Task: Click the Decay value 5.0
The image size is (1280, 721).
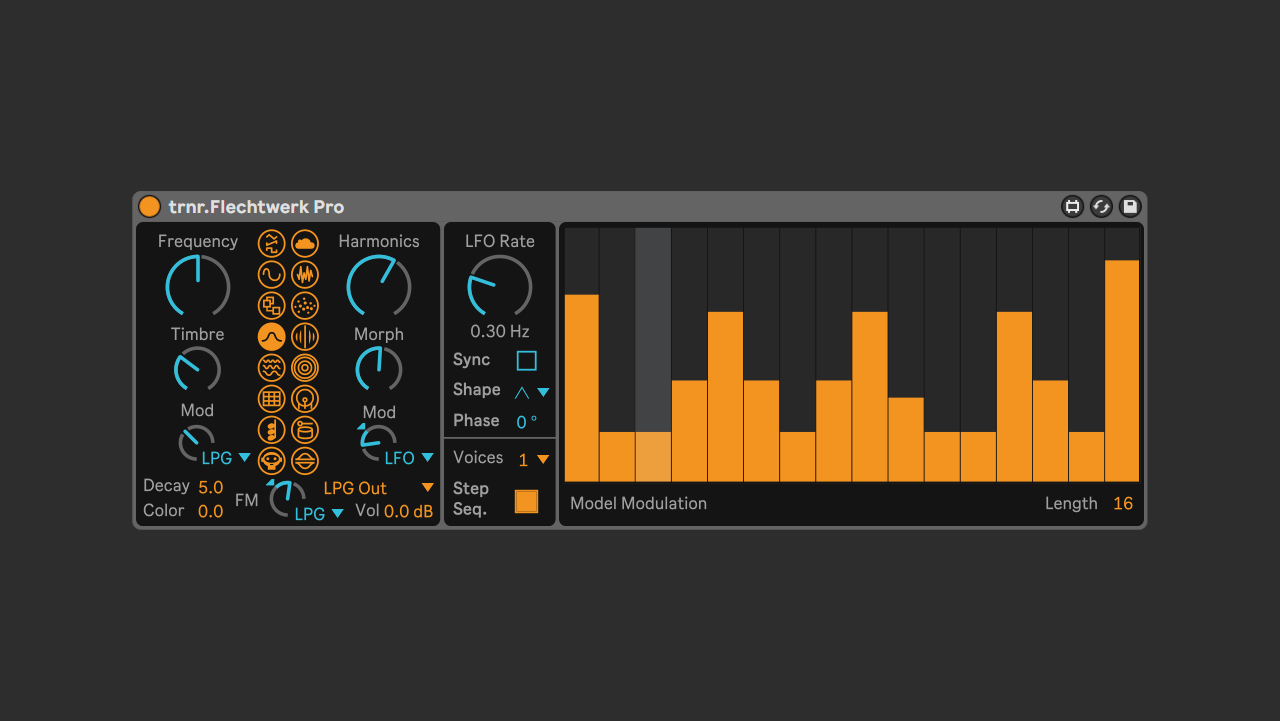Action: click(x=210, y=487)
